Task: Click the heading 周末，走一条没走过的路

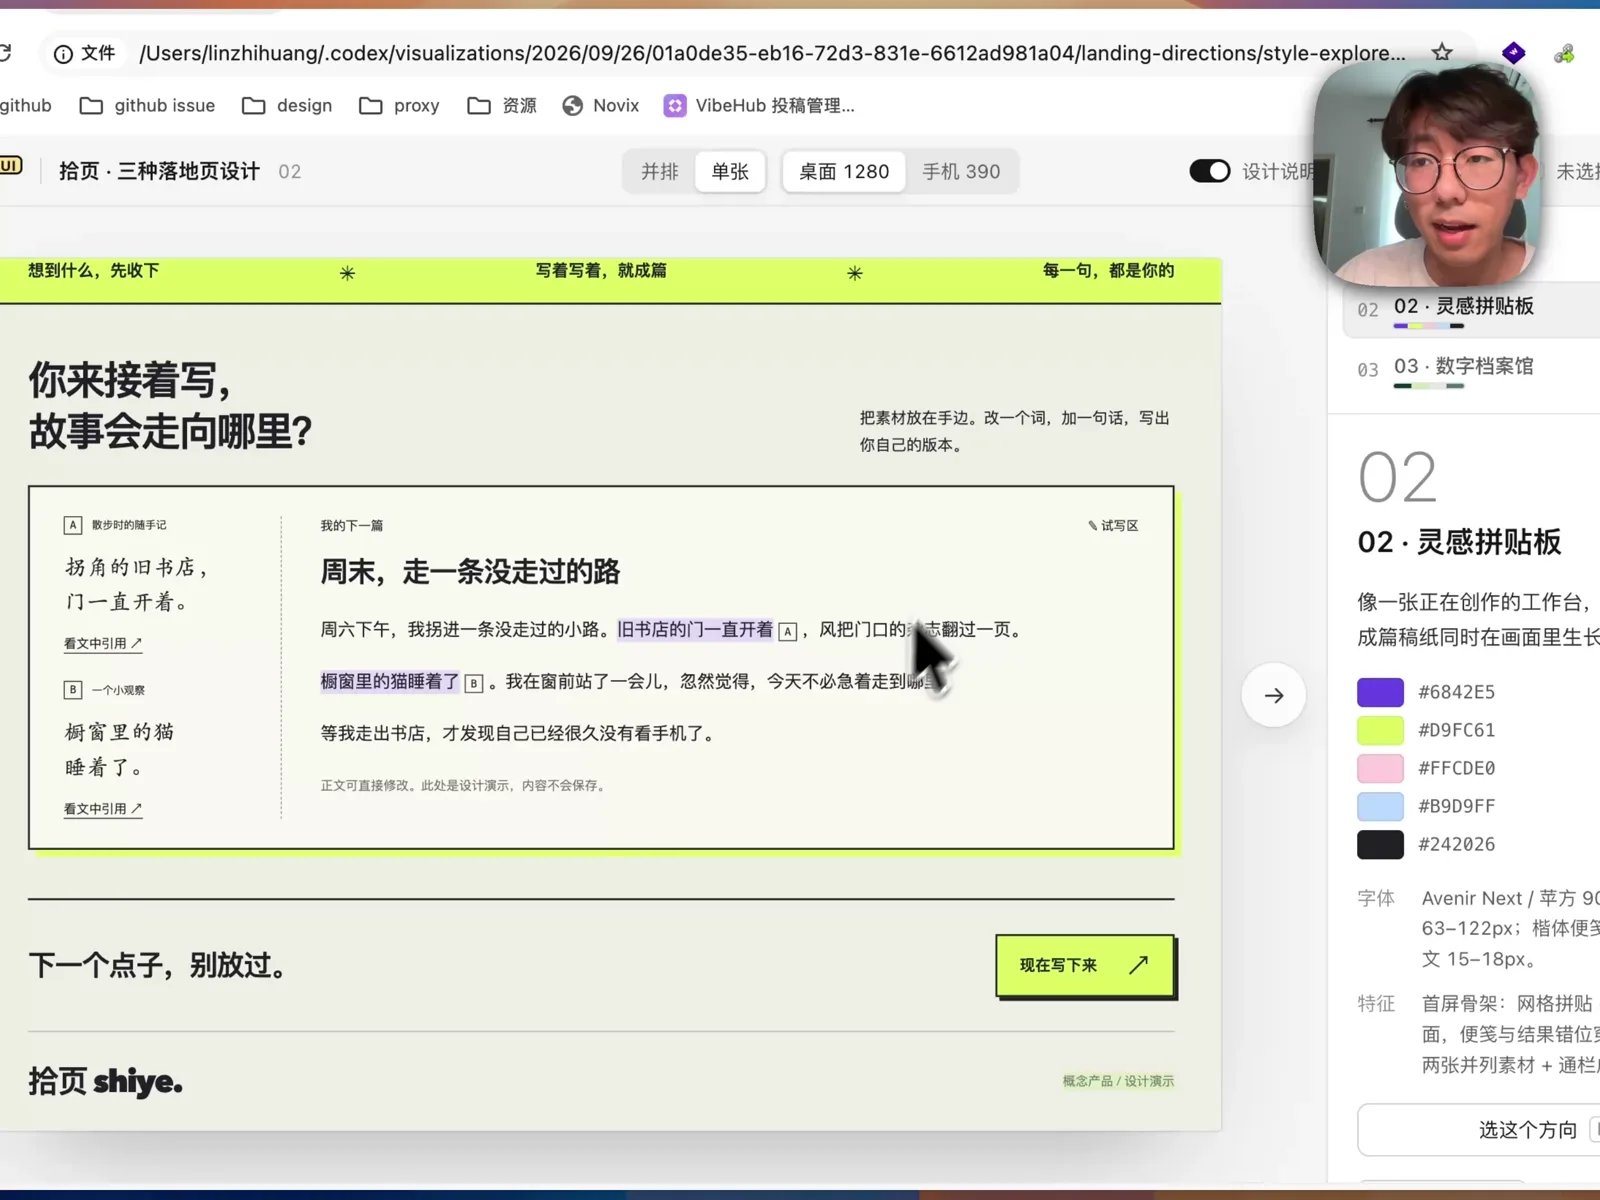Action: pyautogui.click(x=470, y=572)
